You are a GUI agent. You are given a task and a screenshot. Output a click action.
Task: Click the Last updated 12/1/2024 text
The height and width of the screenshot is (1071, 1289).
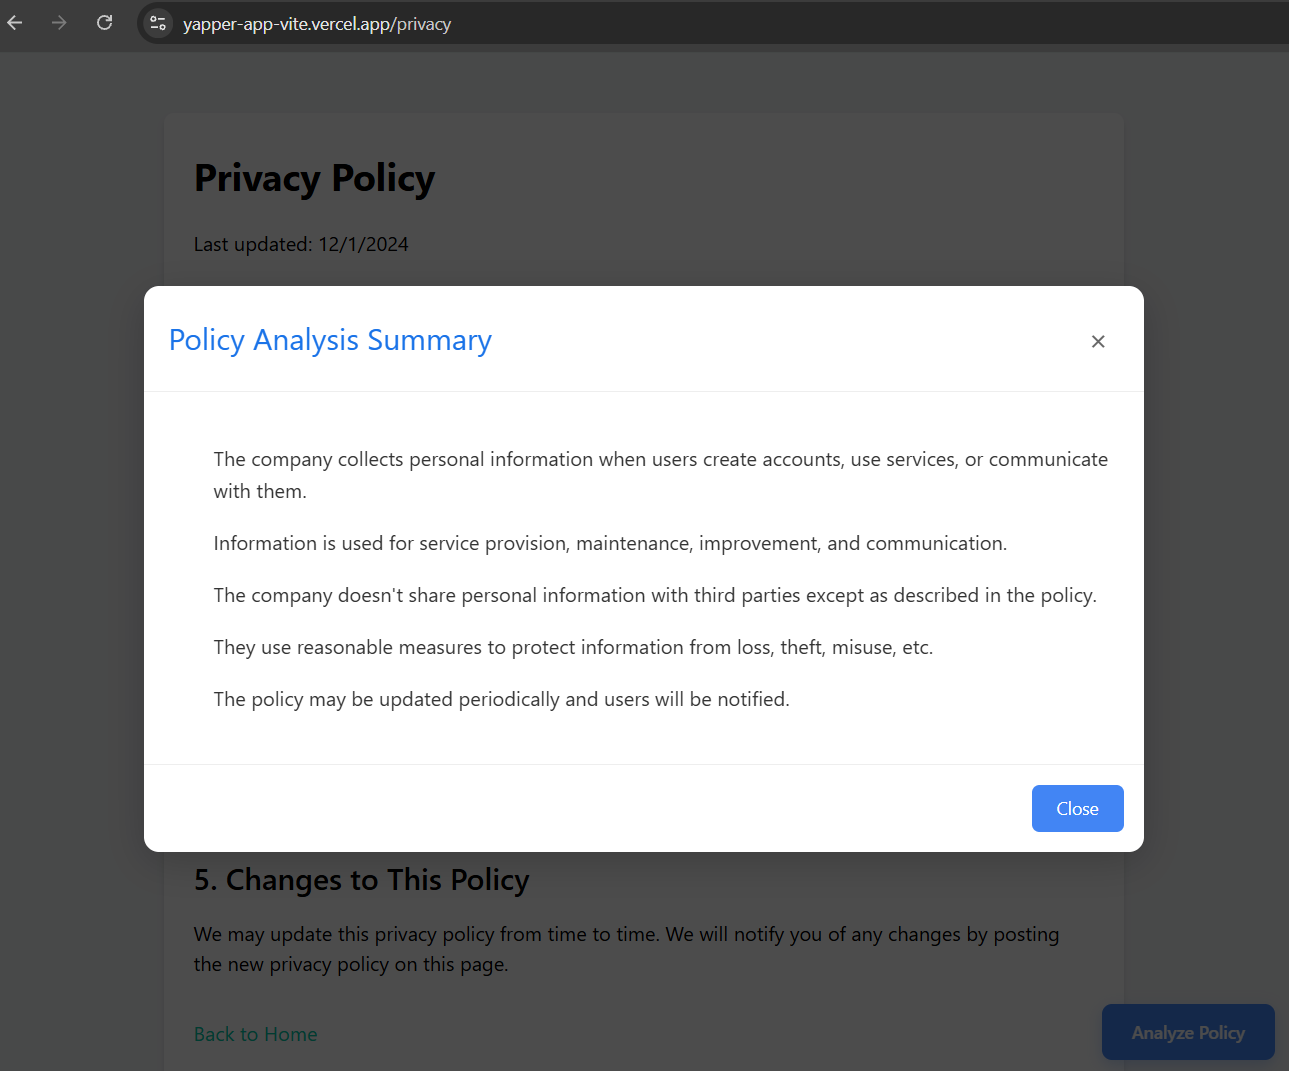(301, 244)
